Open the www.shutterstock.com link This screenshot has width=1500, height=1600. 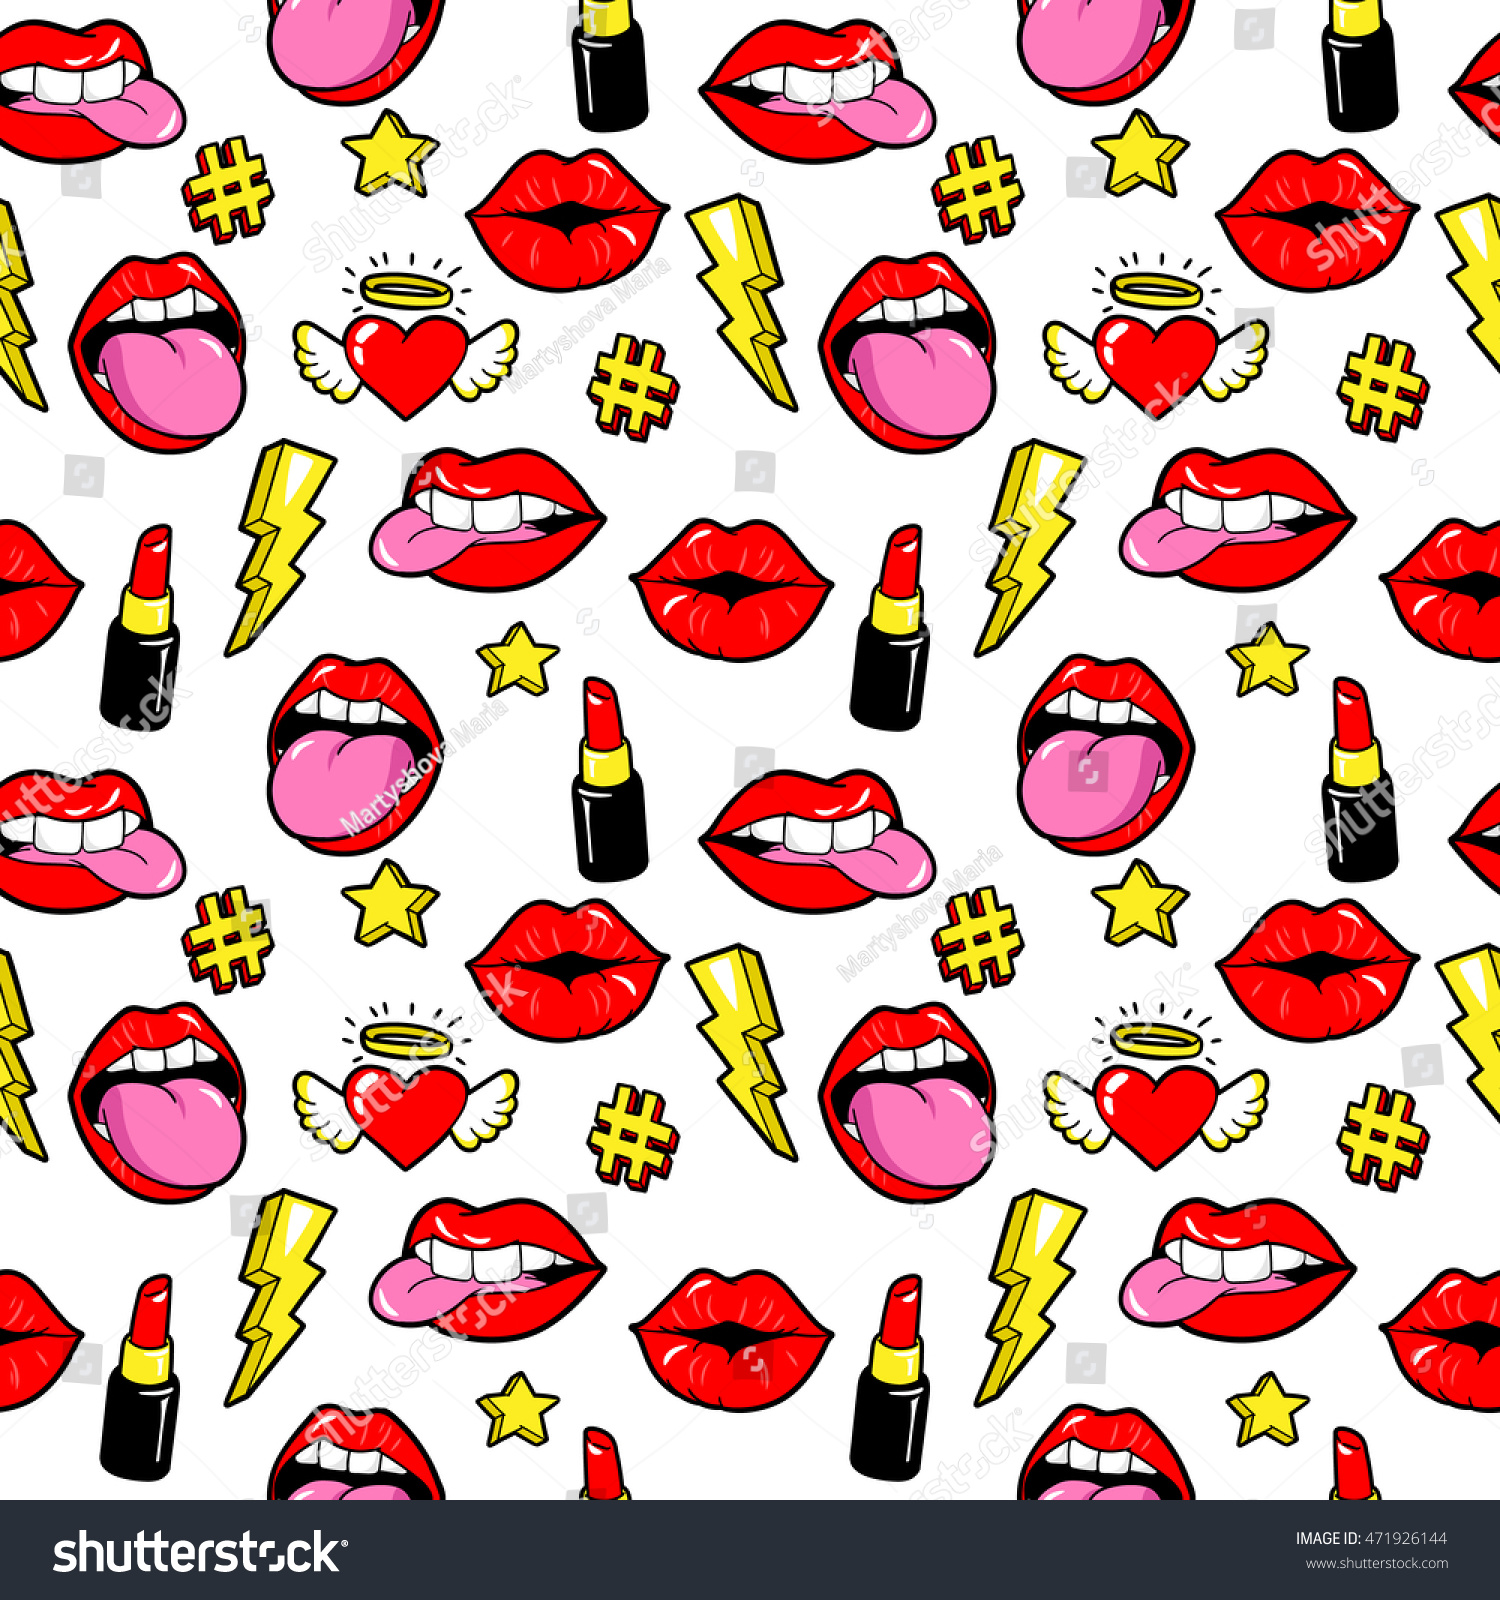click(1377, 1563)
